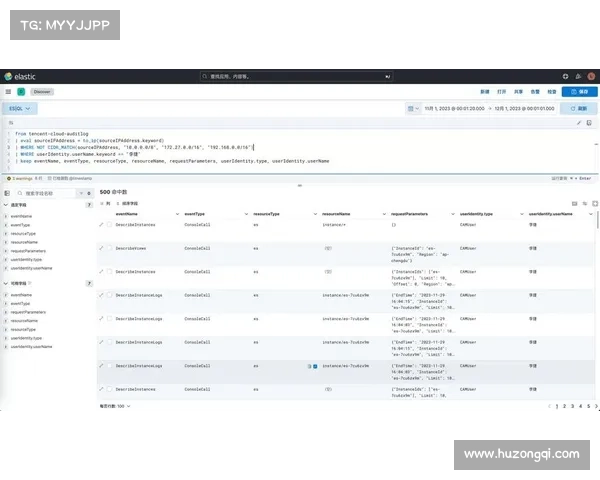The width and height of the screenshot is (600, 480).
Task: Toggle the field list sidebar icon
Action: (8, 192)
